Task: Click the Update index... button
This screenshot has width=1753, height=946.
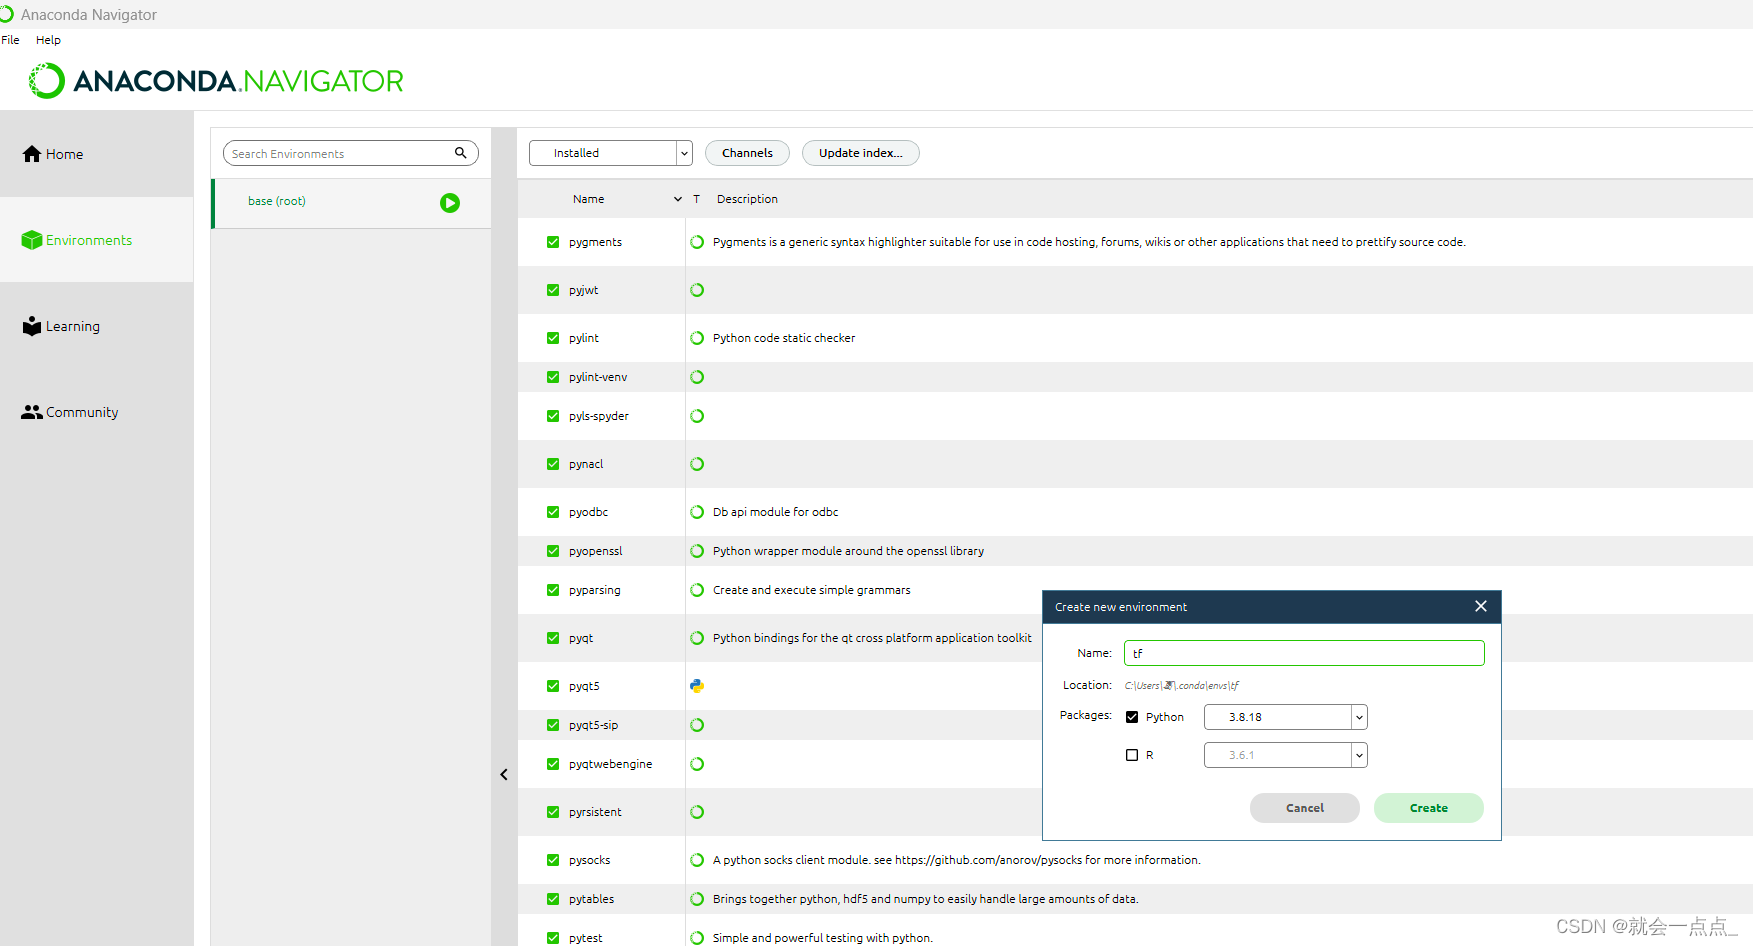Action: click(860, 153)
